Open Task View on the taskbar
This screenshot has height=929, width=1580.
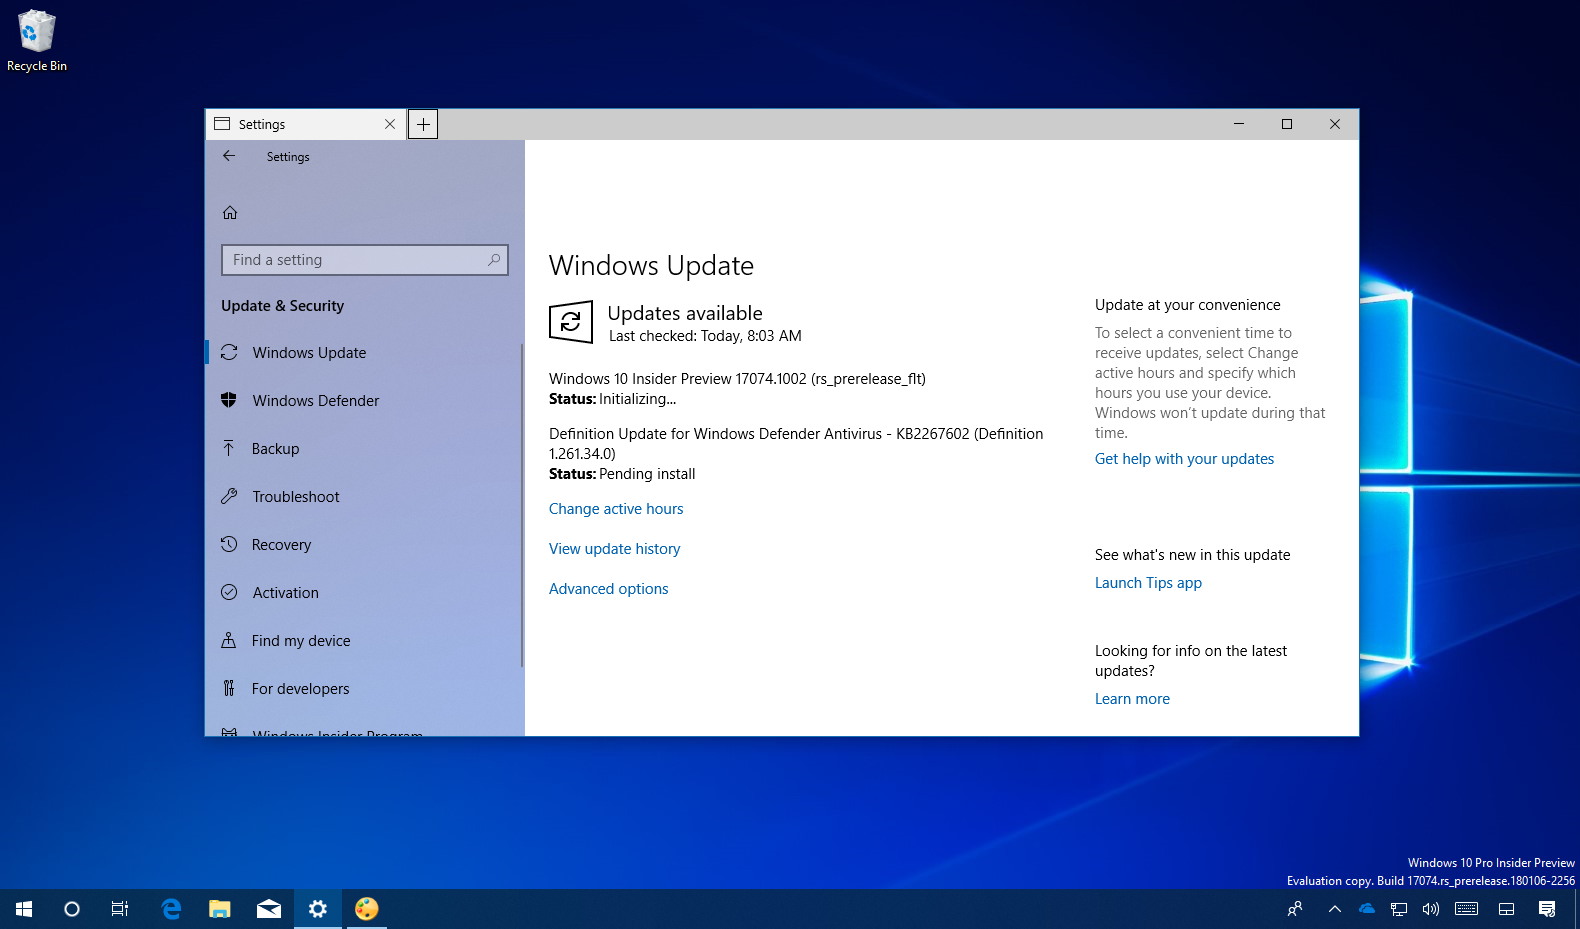[x=120, y=909]
